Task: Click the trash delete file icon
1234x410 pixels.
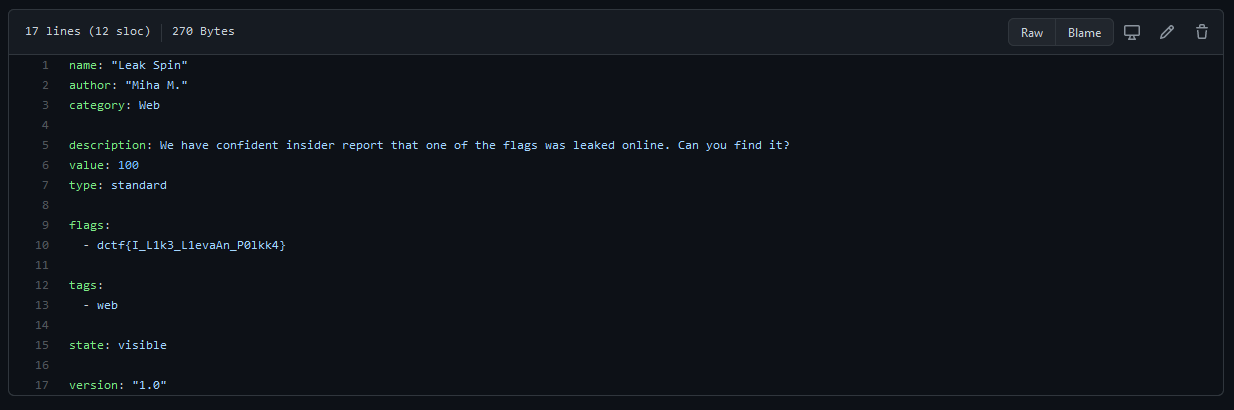Action: [x=1202, y=32]
